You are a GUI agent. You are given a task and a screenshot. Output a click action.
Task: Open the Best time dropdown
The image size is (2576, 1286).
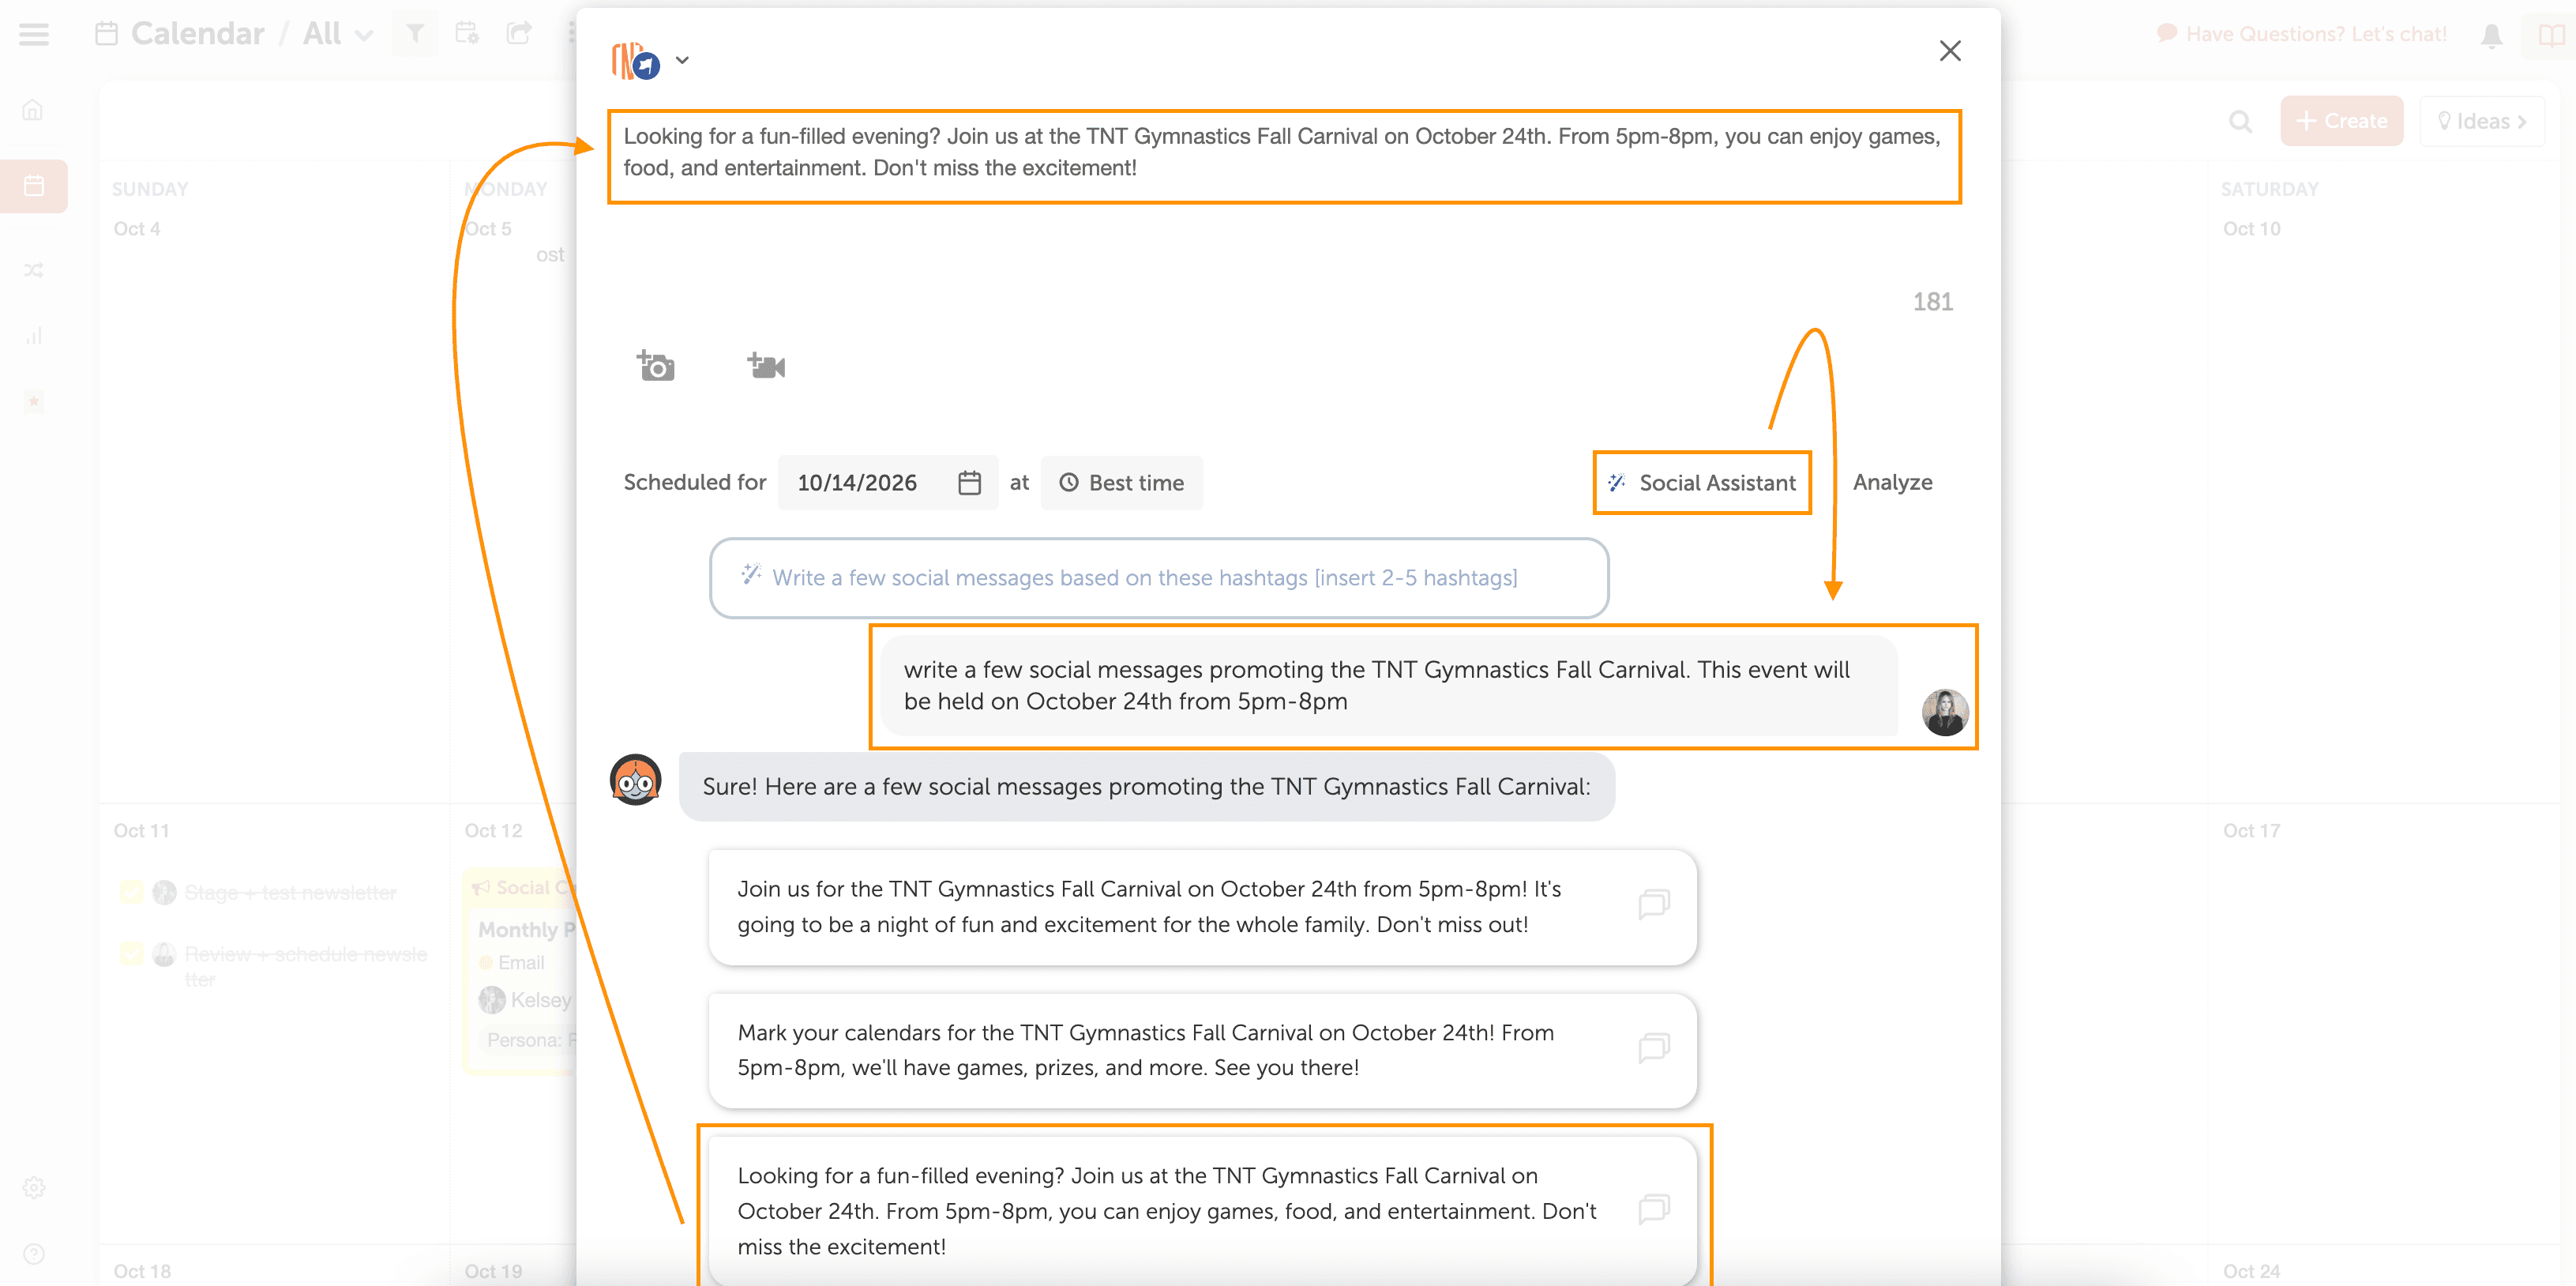coord(1121,483)
